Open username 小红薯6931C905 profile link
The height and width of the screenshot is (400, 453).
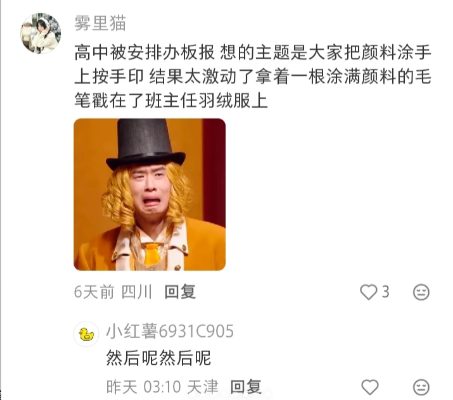pos(170,331)
